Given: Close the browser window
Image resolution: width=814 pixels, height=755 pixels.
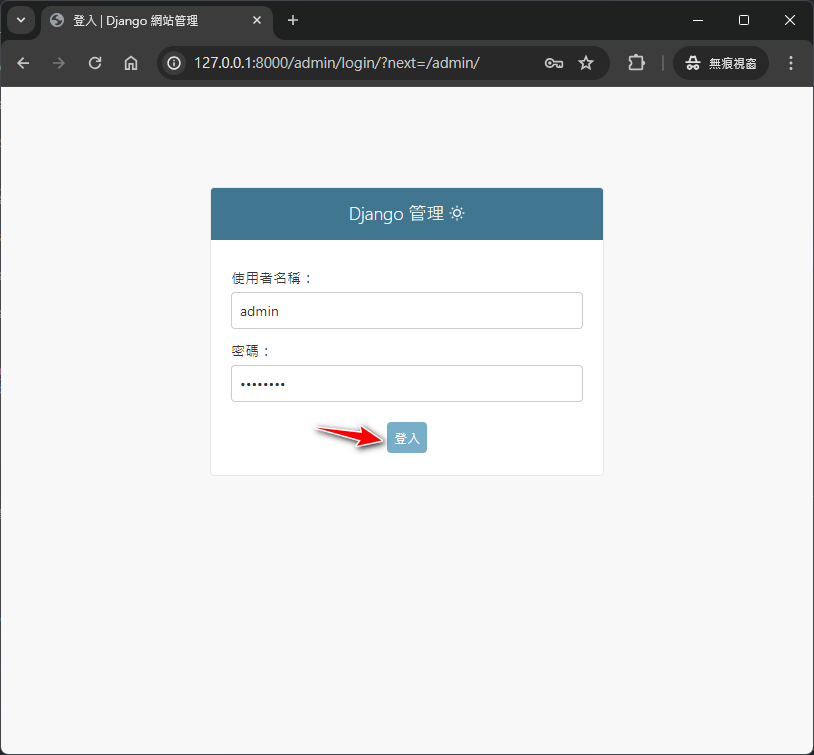Looking at the screenshot, I should pyautogui.click(x=790, y=20).
